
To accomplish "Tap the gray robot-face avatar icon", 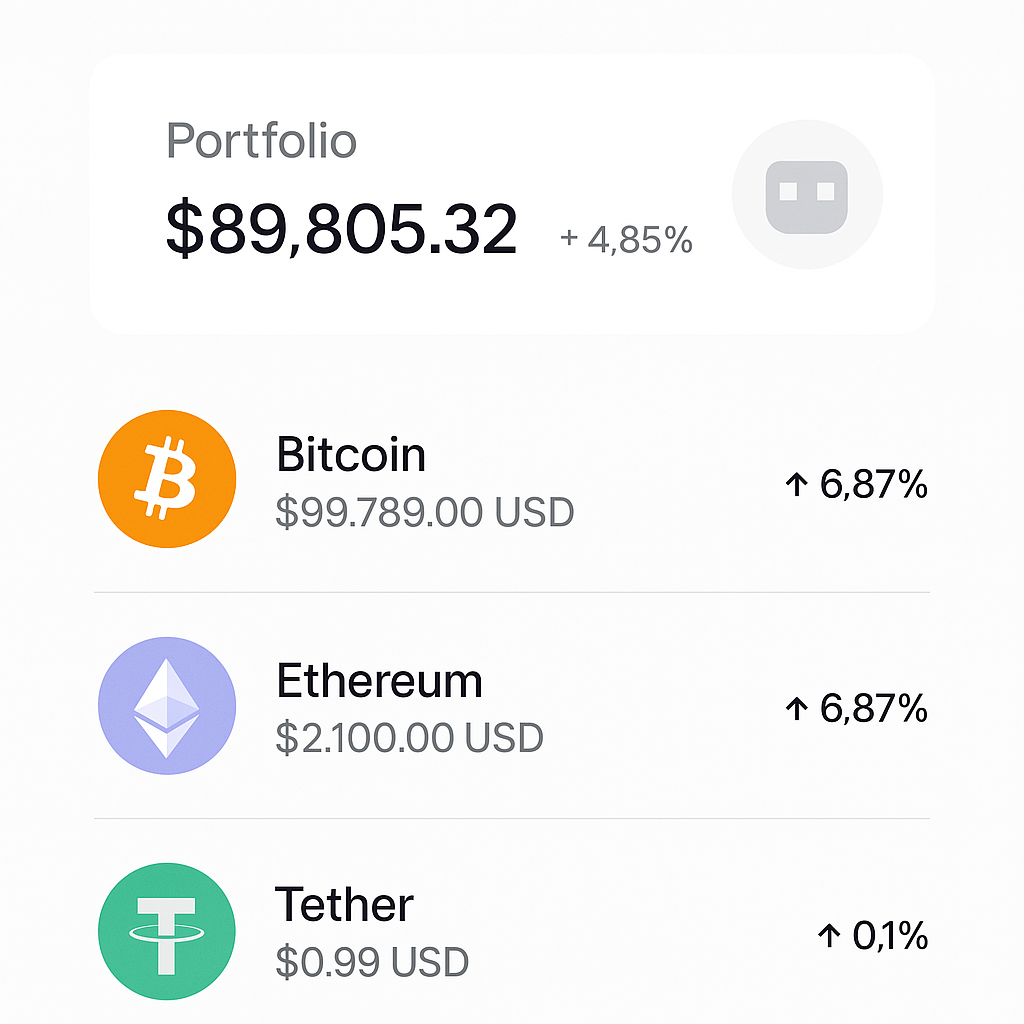I will 807,195.
